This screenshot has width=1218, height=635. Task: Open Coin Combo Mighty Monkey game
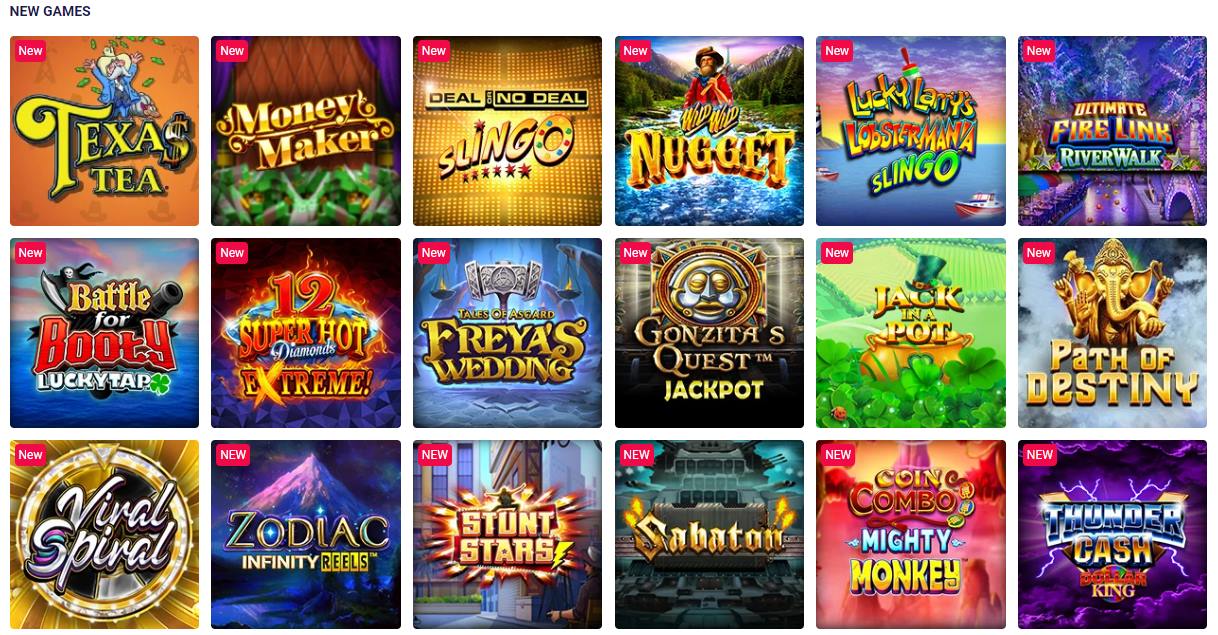(911, 534)
